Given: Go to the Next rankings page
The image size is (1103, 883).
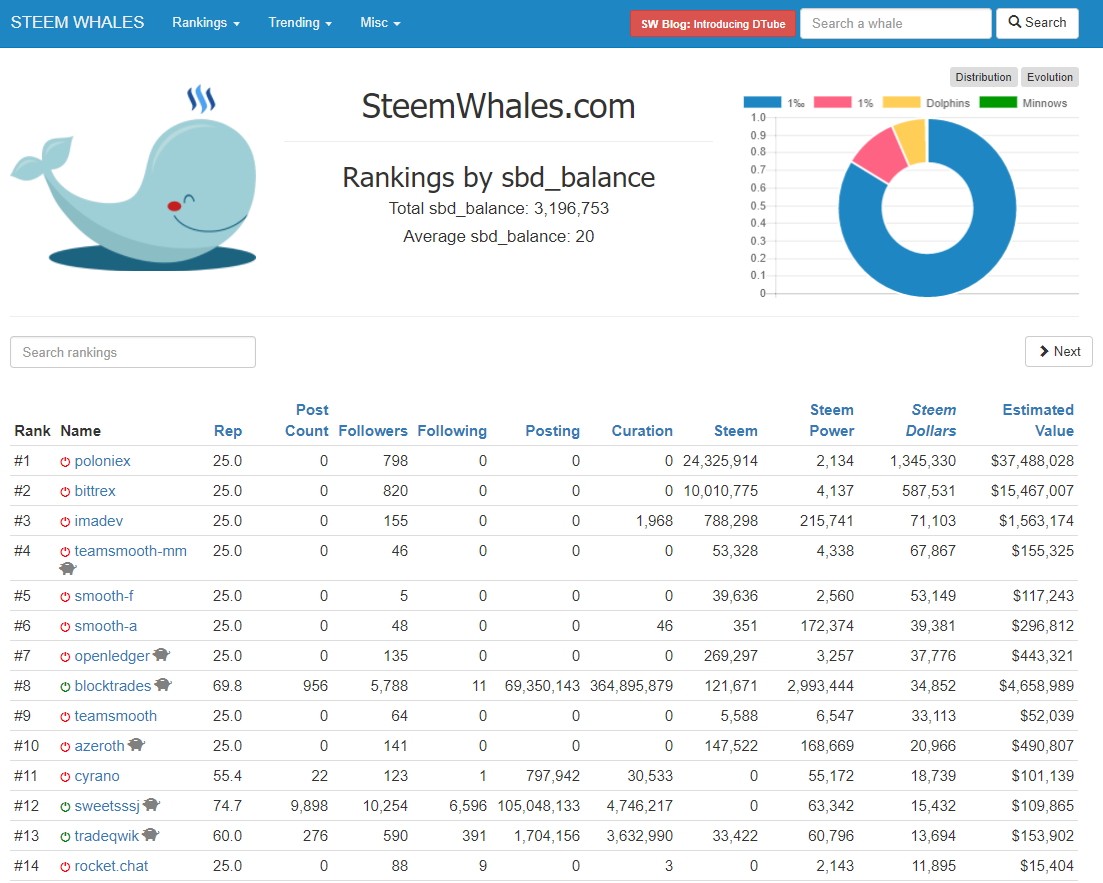Looking at the screenshot, I should pos(1059,351).
